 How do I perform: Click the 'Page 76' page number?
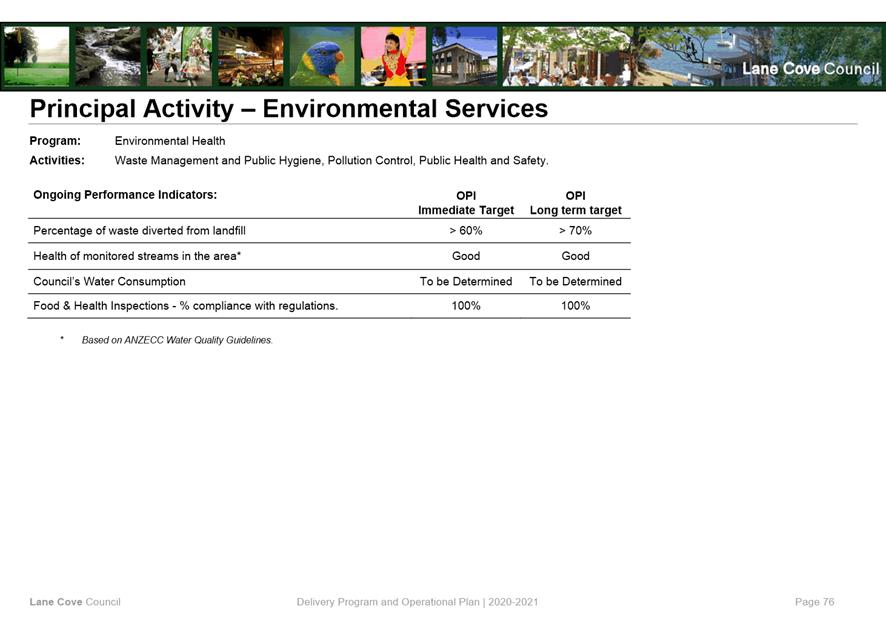(815, 602)
